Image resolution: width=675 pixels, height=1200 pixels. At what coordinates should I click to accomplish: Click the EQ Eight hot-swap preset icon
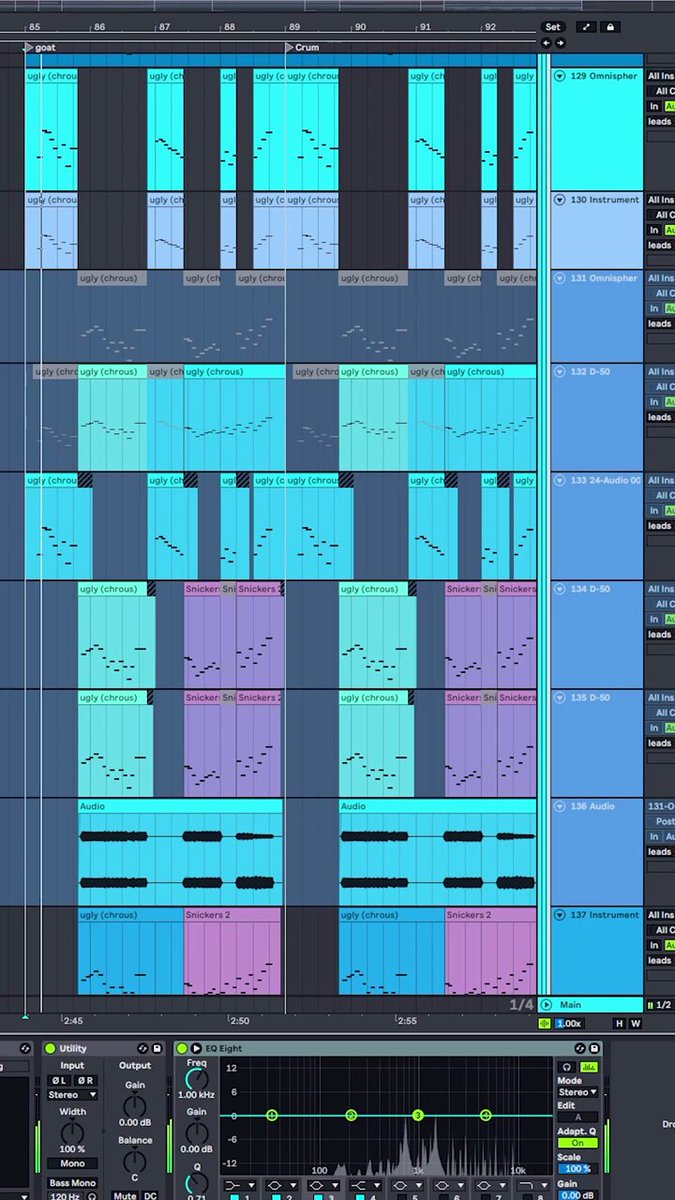pyautogui.click(x=580, y=1048)
